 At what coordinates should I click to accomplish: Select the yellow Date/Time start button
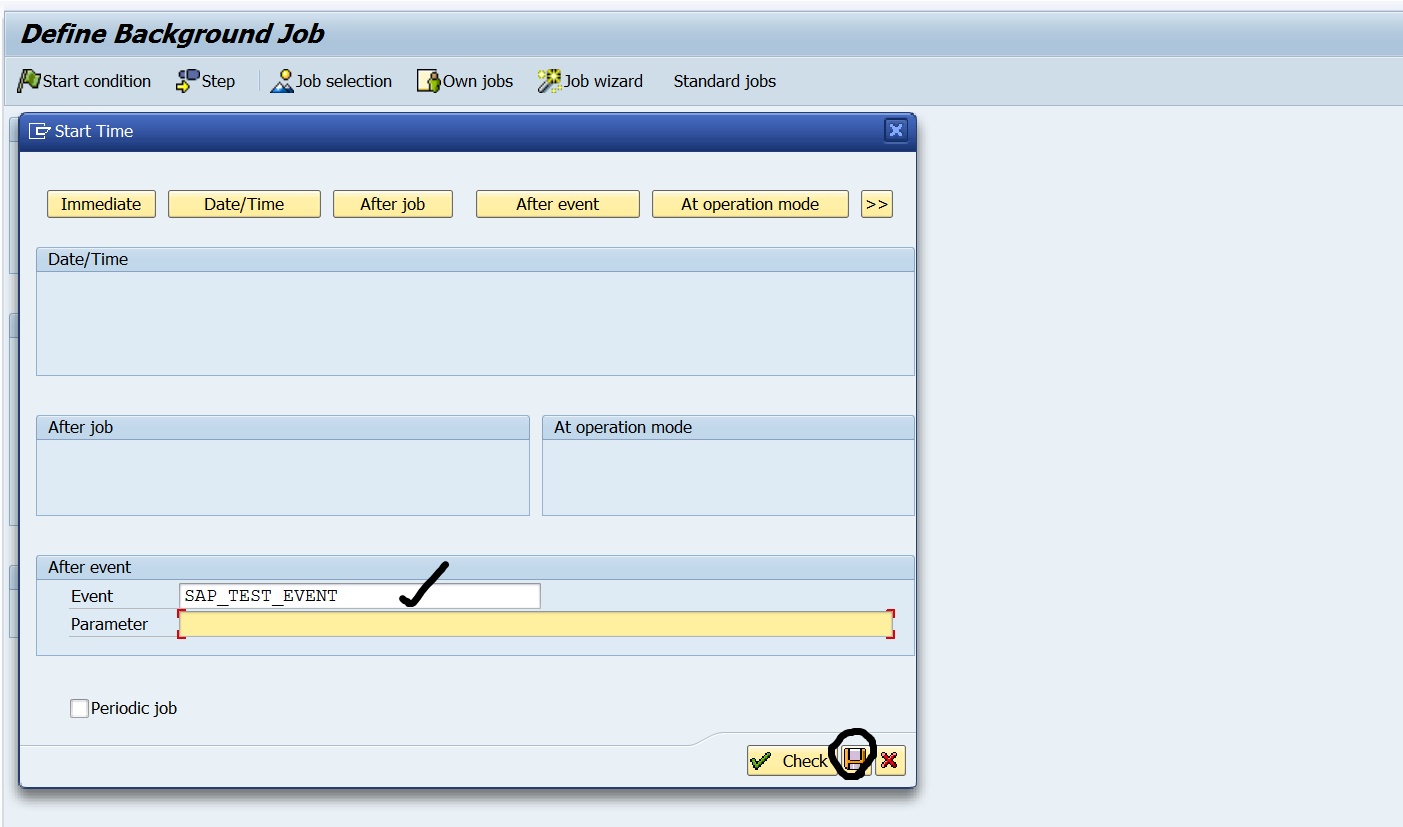pos(244,204)
